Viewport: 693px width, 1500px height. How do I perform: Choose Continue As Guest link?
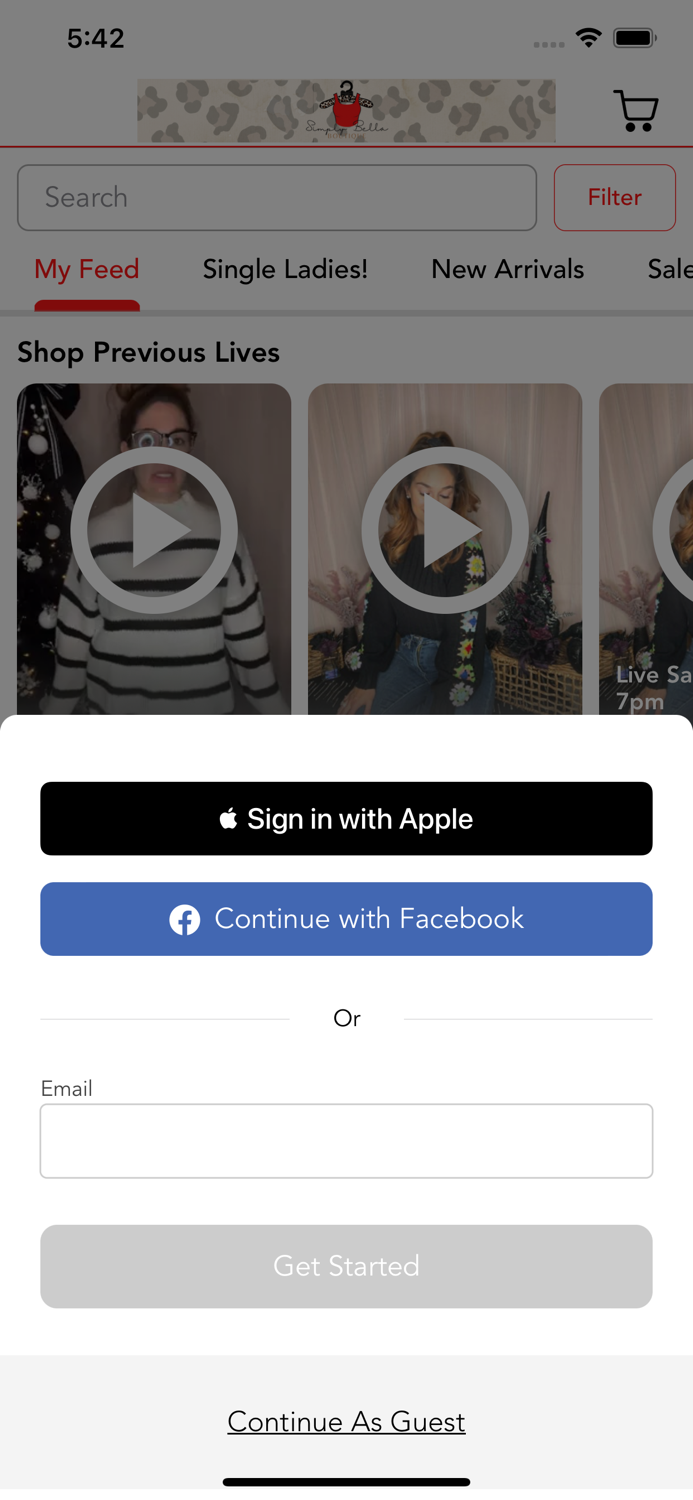click(x=346, y=1422)
